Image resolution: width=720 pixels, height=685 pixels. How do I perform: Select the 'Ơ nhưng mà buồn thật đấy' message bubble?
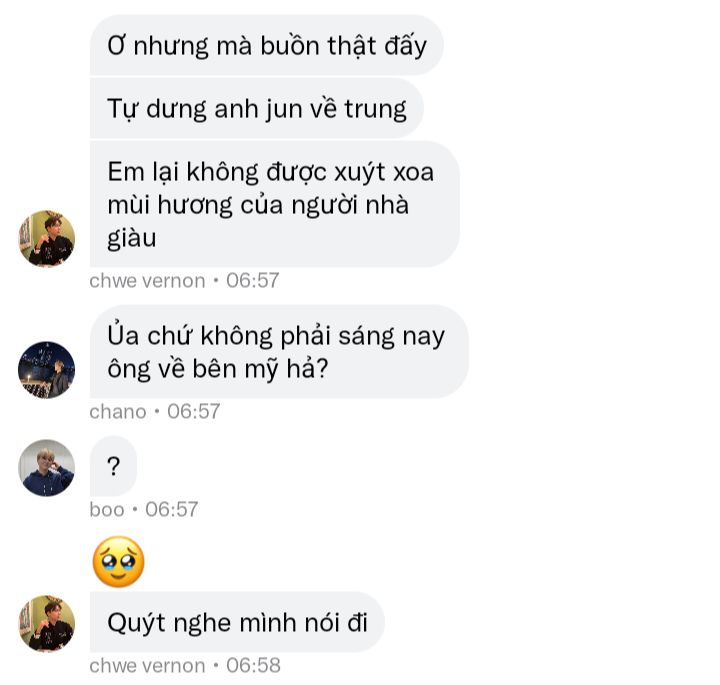coord(266,45)
